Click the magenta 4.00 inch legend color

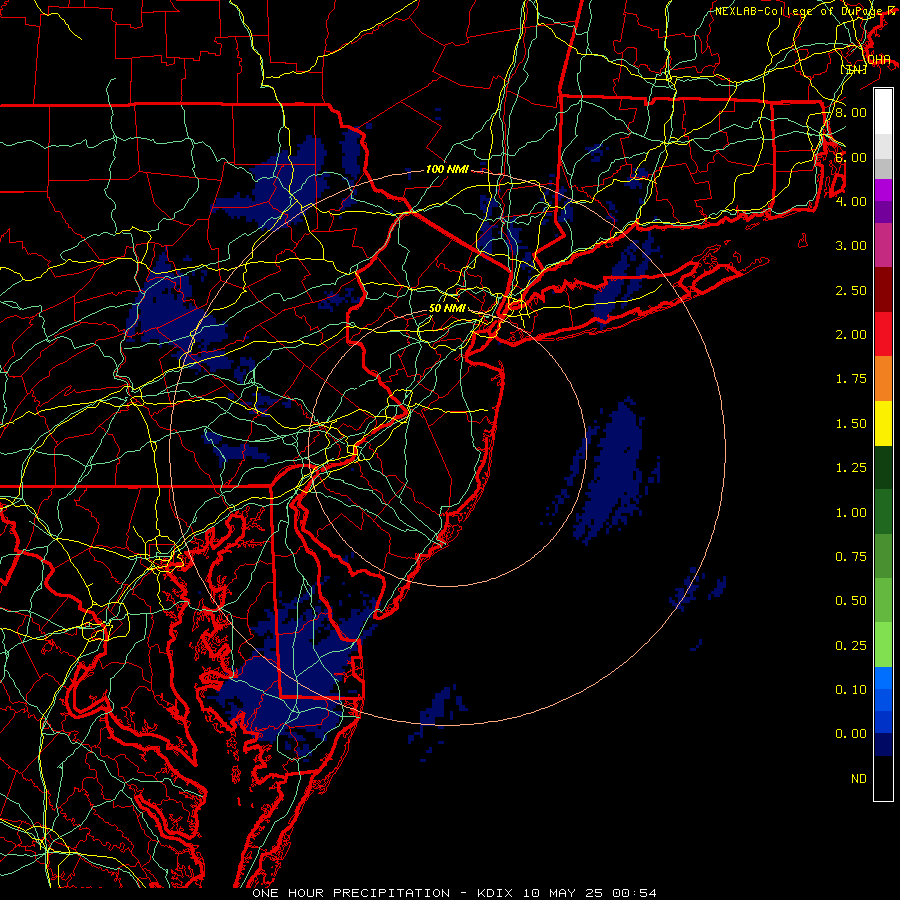(x=883, y=190)
